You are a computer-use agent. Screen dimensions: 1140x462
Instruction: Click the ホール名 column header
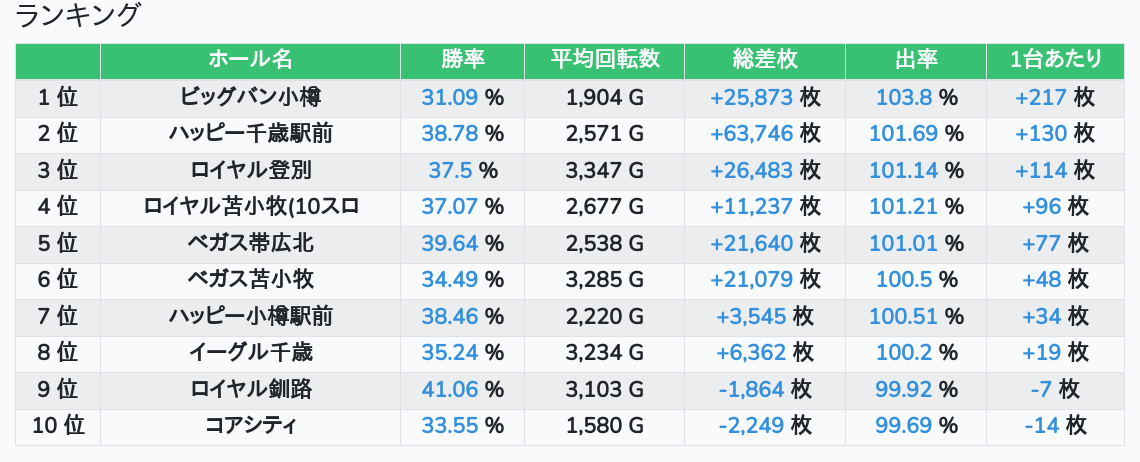(x=250, y=60)
